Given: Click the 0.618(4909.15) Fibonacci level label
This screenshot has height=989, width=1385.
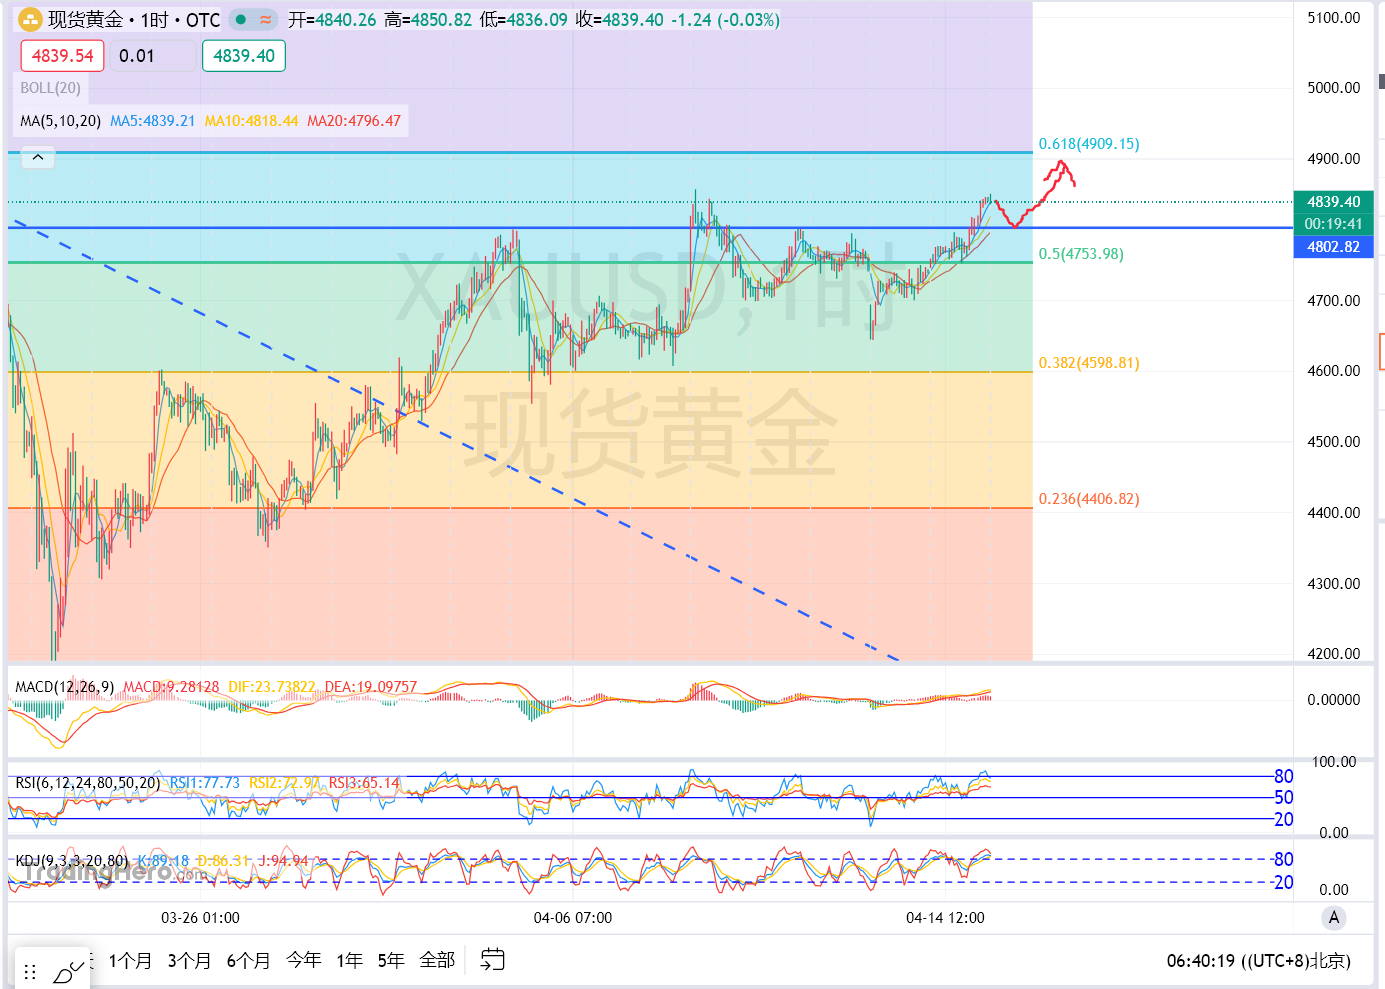Looking at the screenshot, I should tap(1089, 144).
